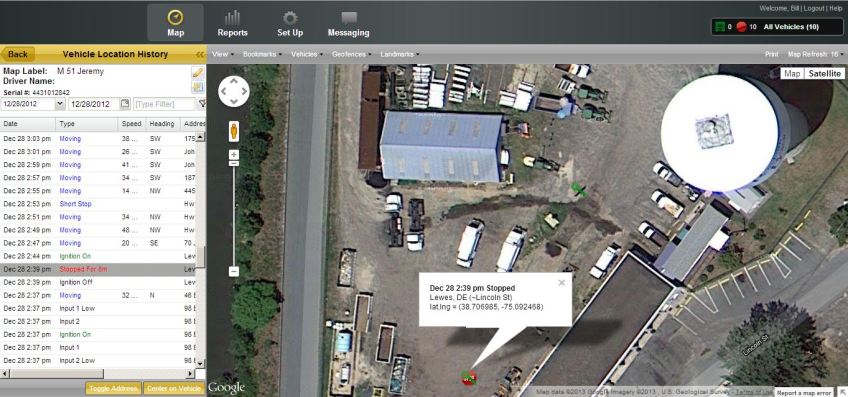Click the Help link
The image size is (848, 397).
[x=836, y=9]
